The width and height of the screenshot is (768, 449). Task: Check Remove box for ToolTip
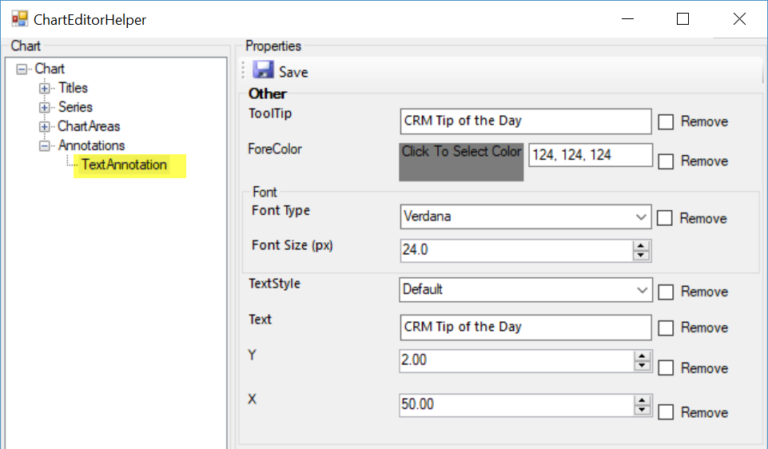[x=666, y=122]
